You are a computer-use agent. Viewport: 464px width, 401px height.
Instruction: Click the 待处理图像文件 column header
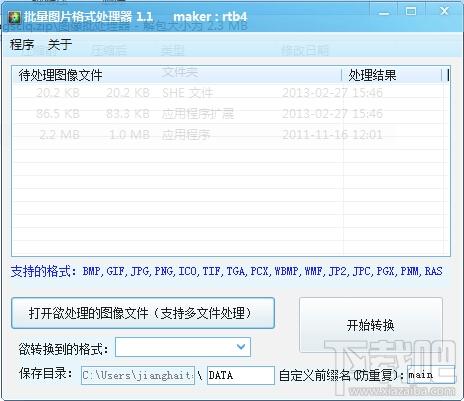(x=176, y=75)
